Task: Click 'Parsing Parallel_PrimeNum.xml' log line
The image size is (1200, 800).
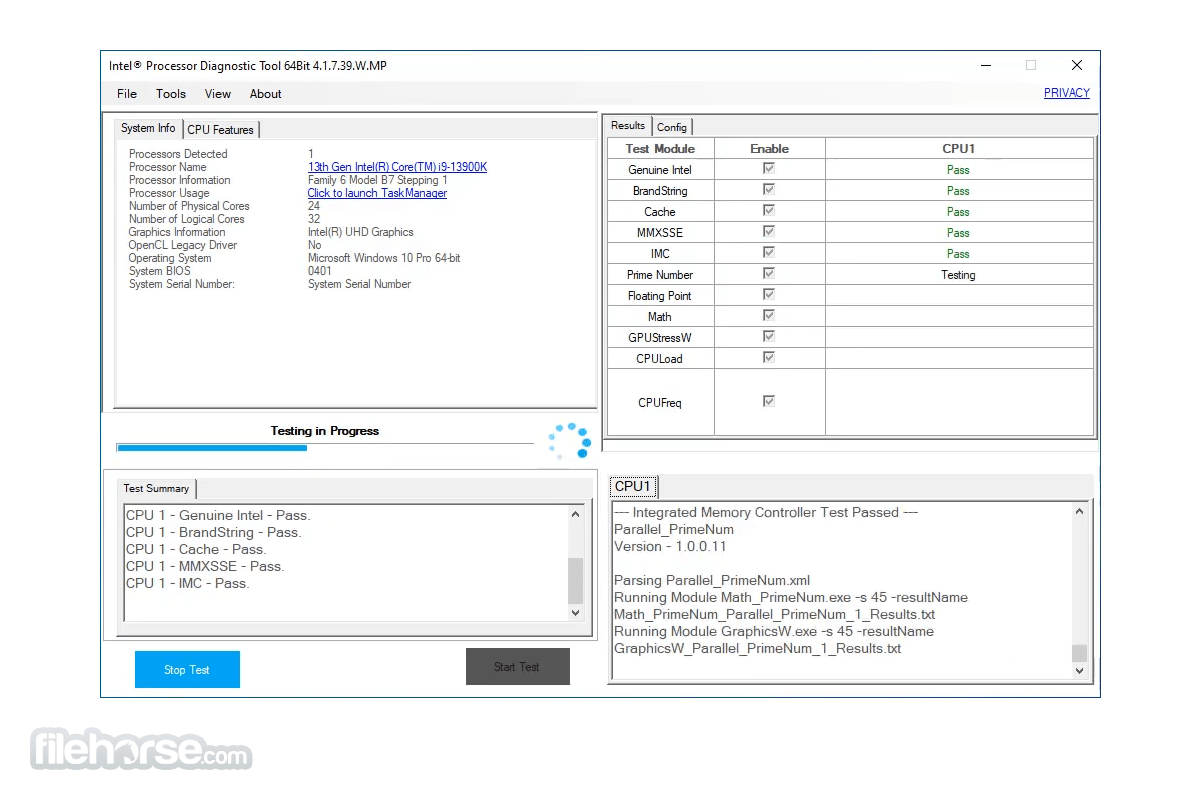Action: (712, 580)
